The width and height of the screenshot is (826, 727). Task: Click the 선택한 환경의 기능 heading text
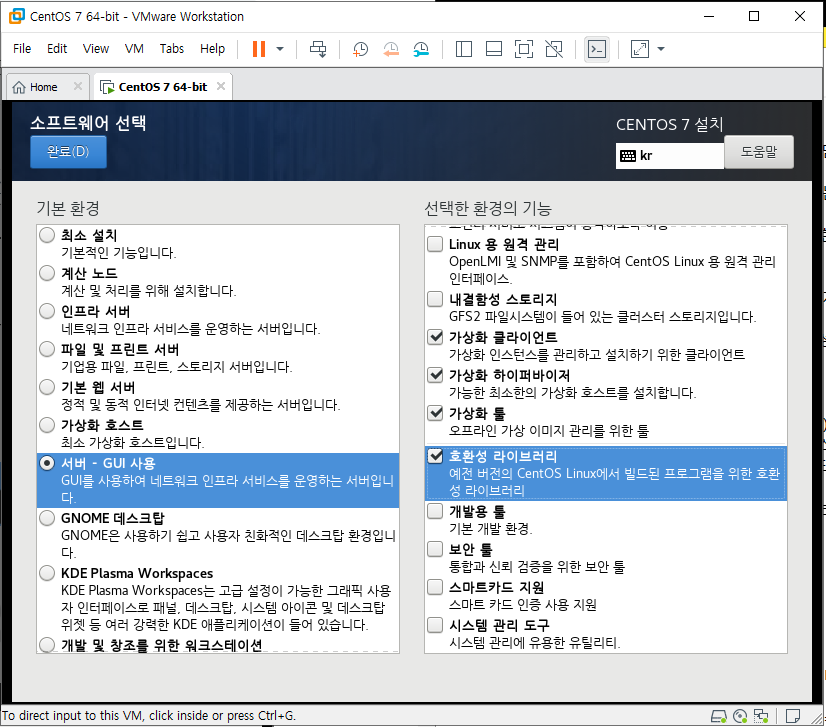[488, 209]
